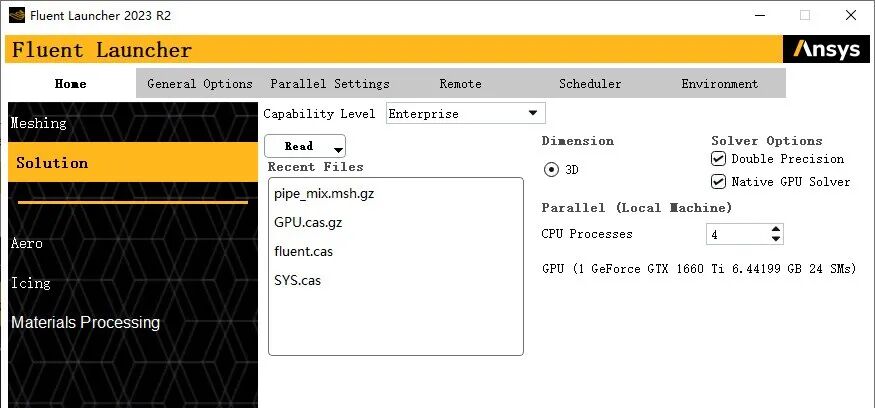The width and height of the screenshot is (875, 408).
Task: Open the General Options tab
Action: coord(200,84)
